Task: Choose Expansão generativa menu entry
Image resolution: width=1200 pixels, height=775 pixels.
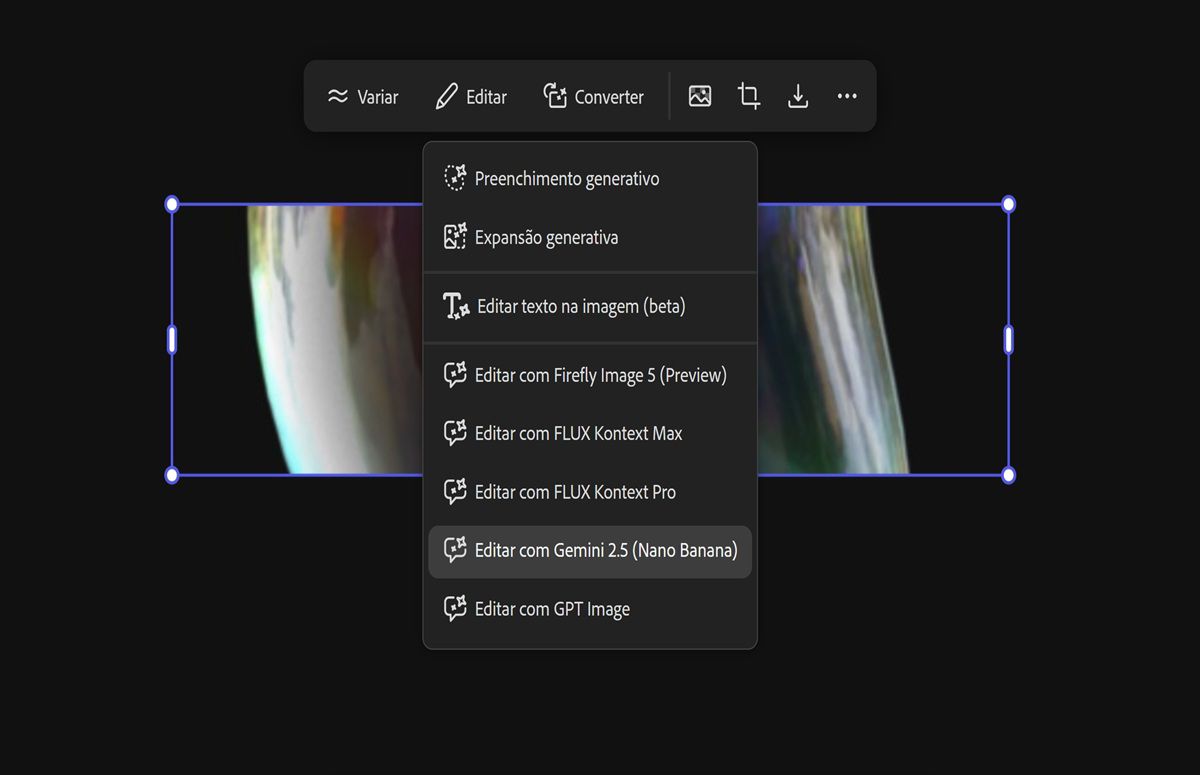Action: (590, 237)
